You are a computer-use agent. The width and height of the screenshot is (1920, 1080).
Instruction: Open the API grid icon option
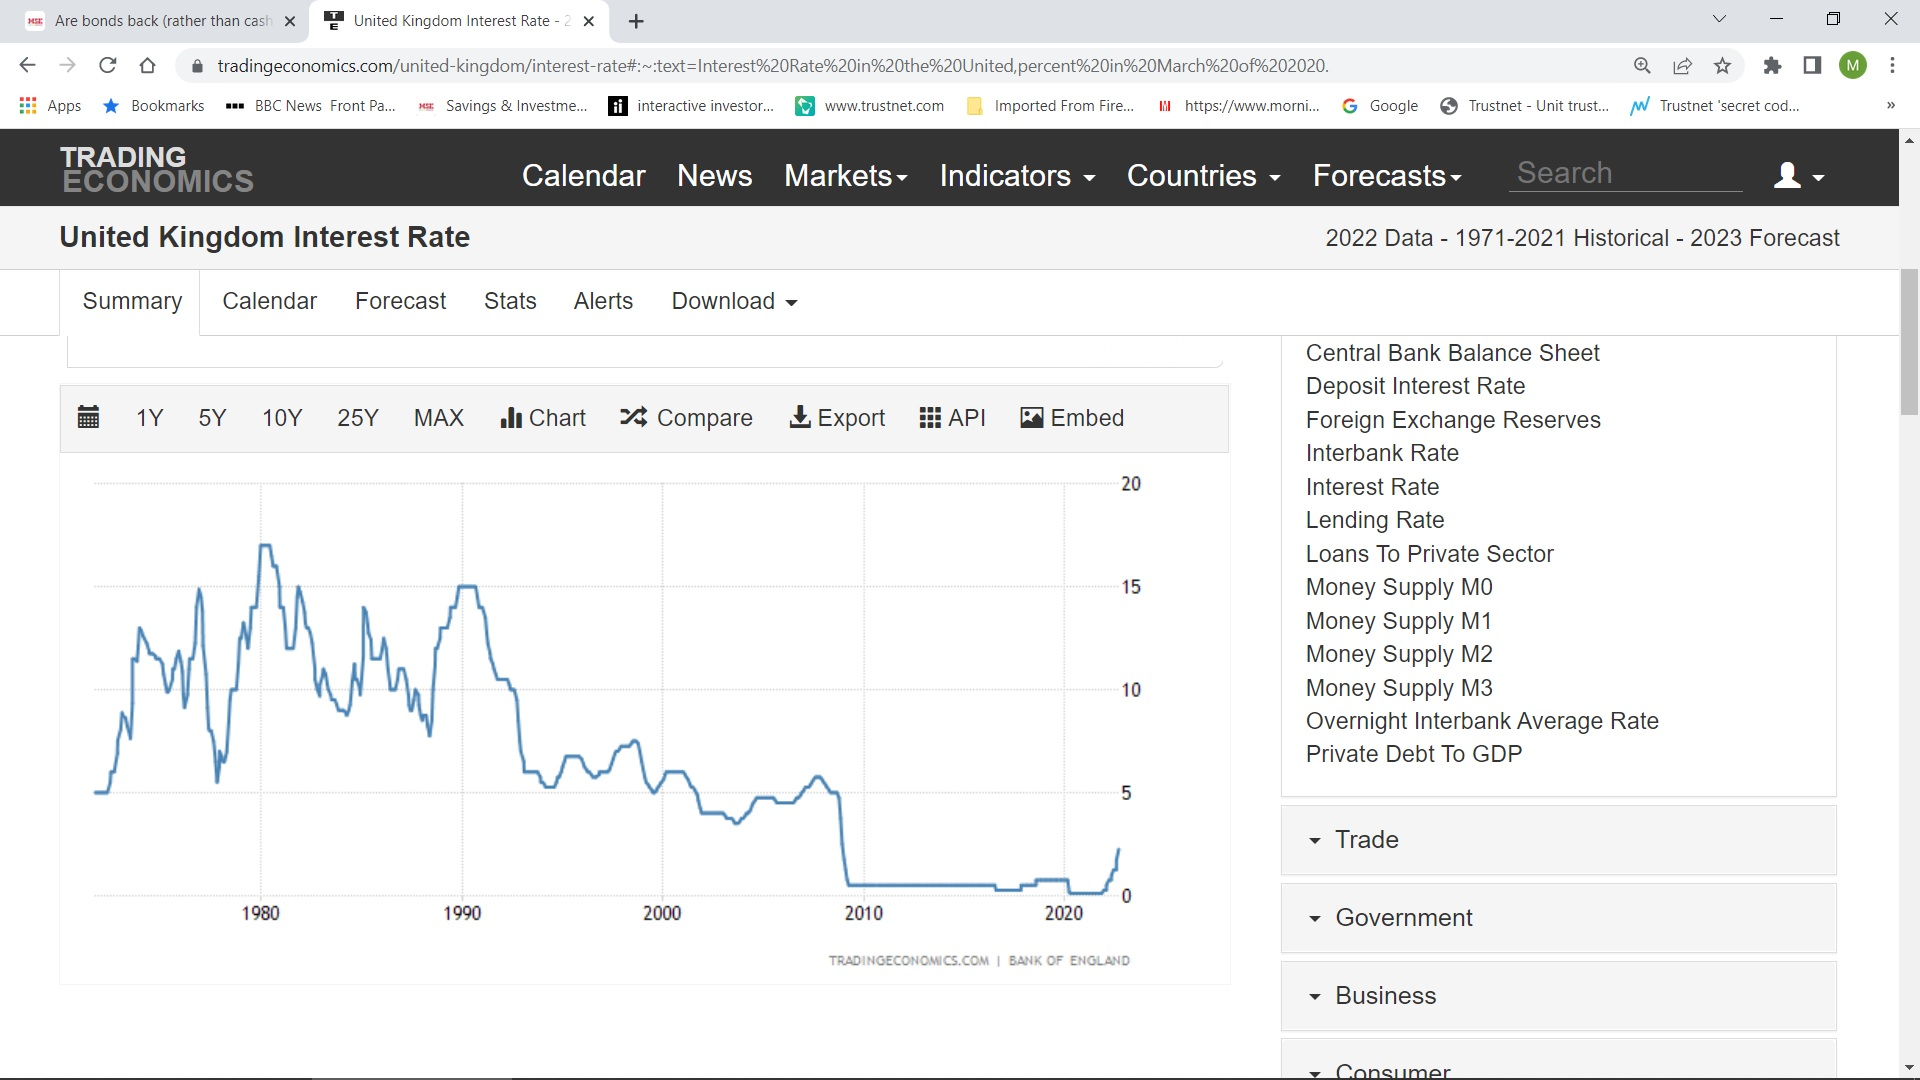coord(930,417)
